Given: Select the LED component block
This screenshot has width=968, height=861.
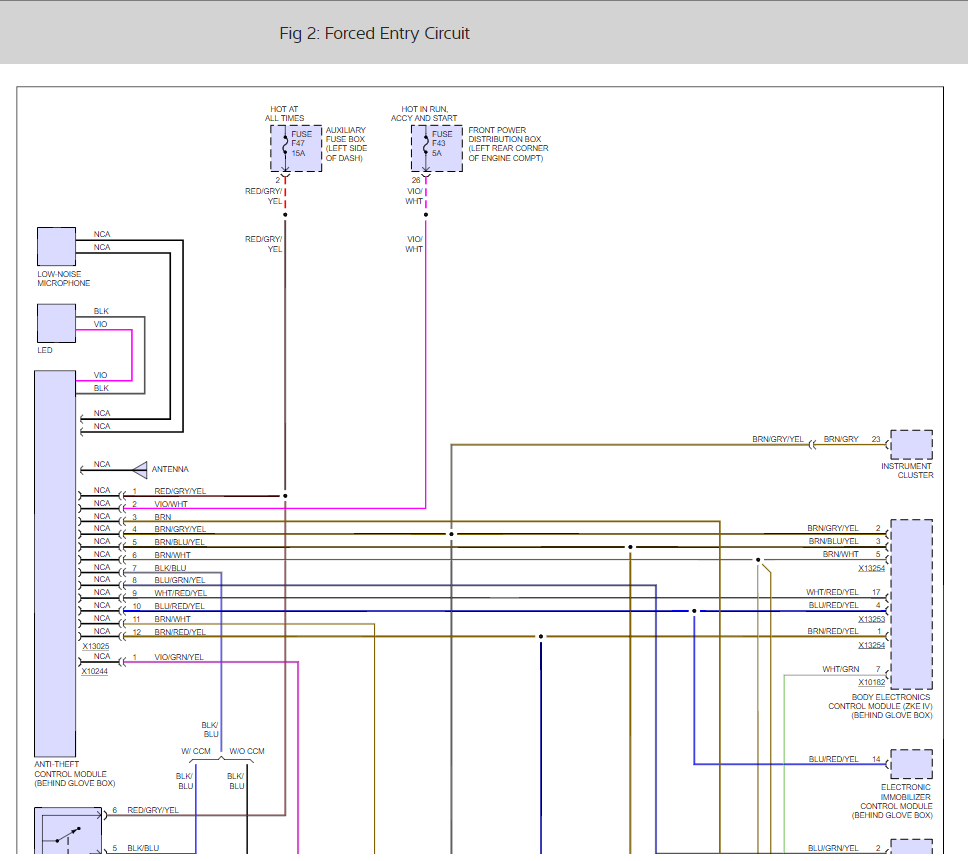Looking at the screenshot, I should tap(56, 323).
